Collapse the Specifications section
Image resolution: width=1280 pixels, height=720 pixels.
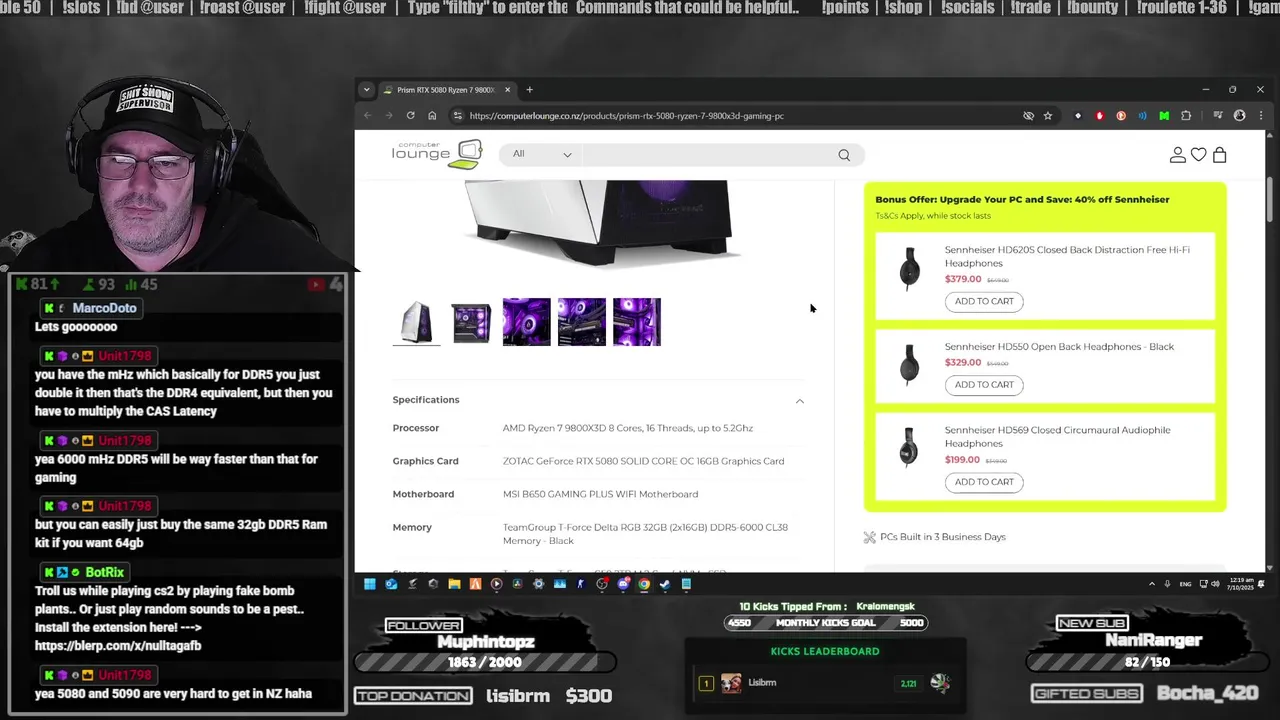[799, 400]
